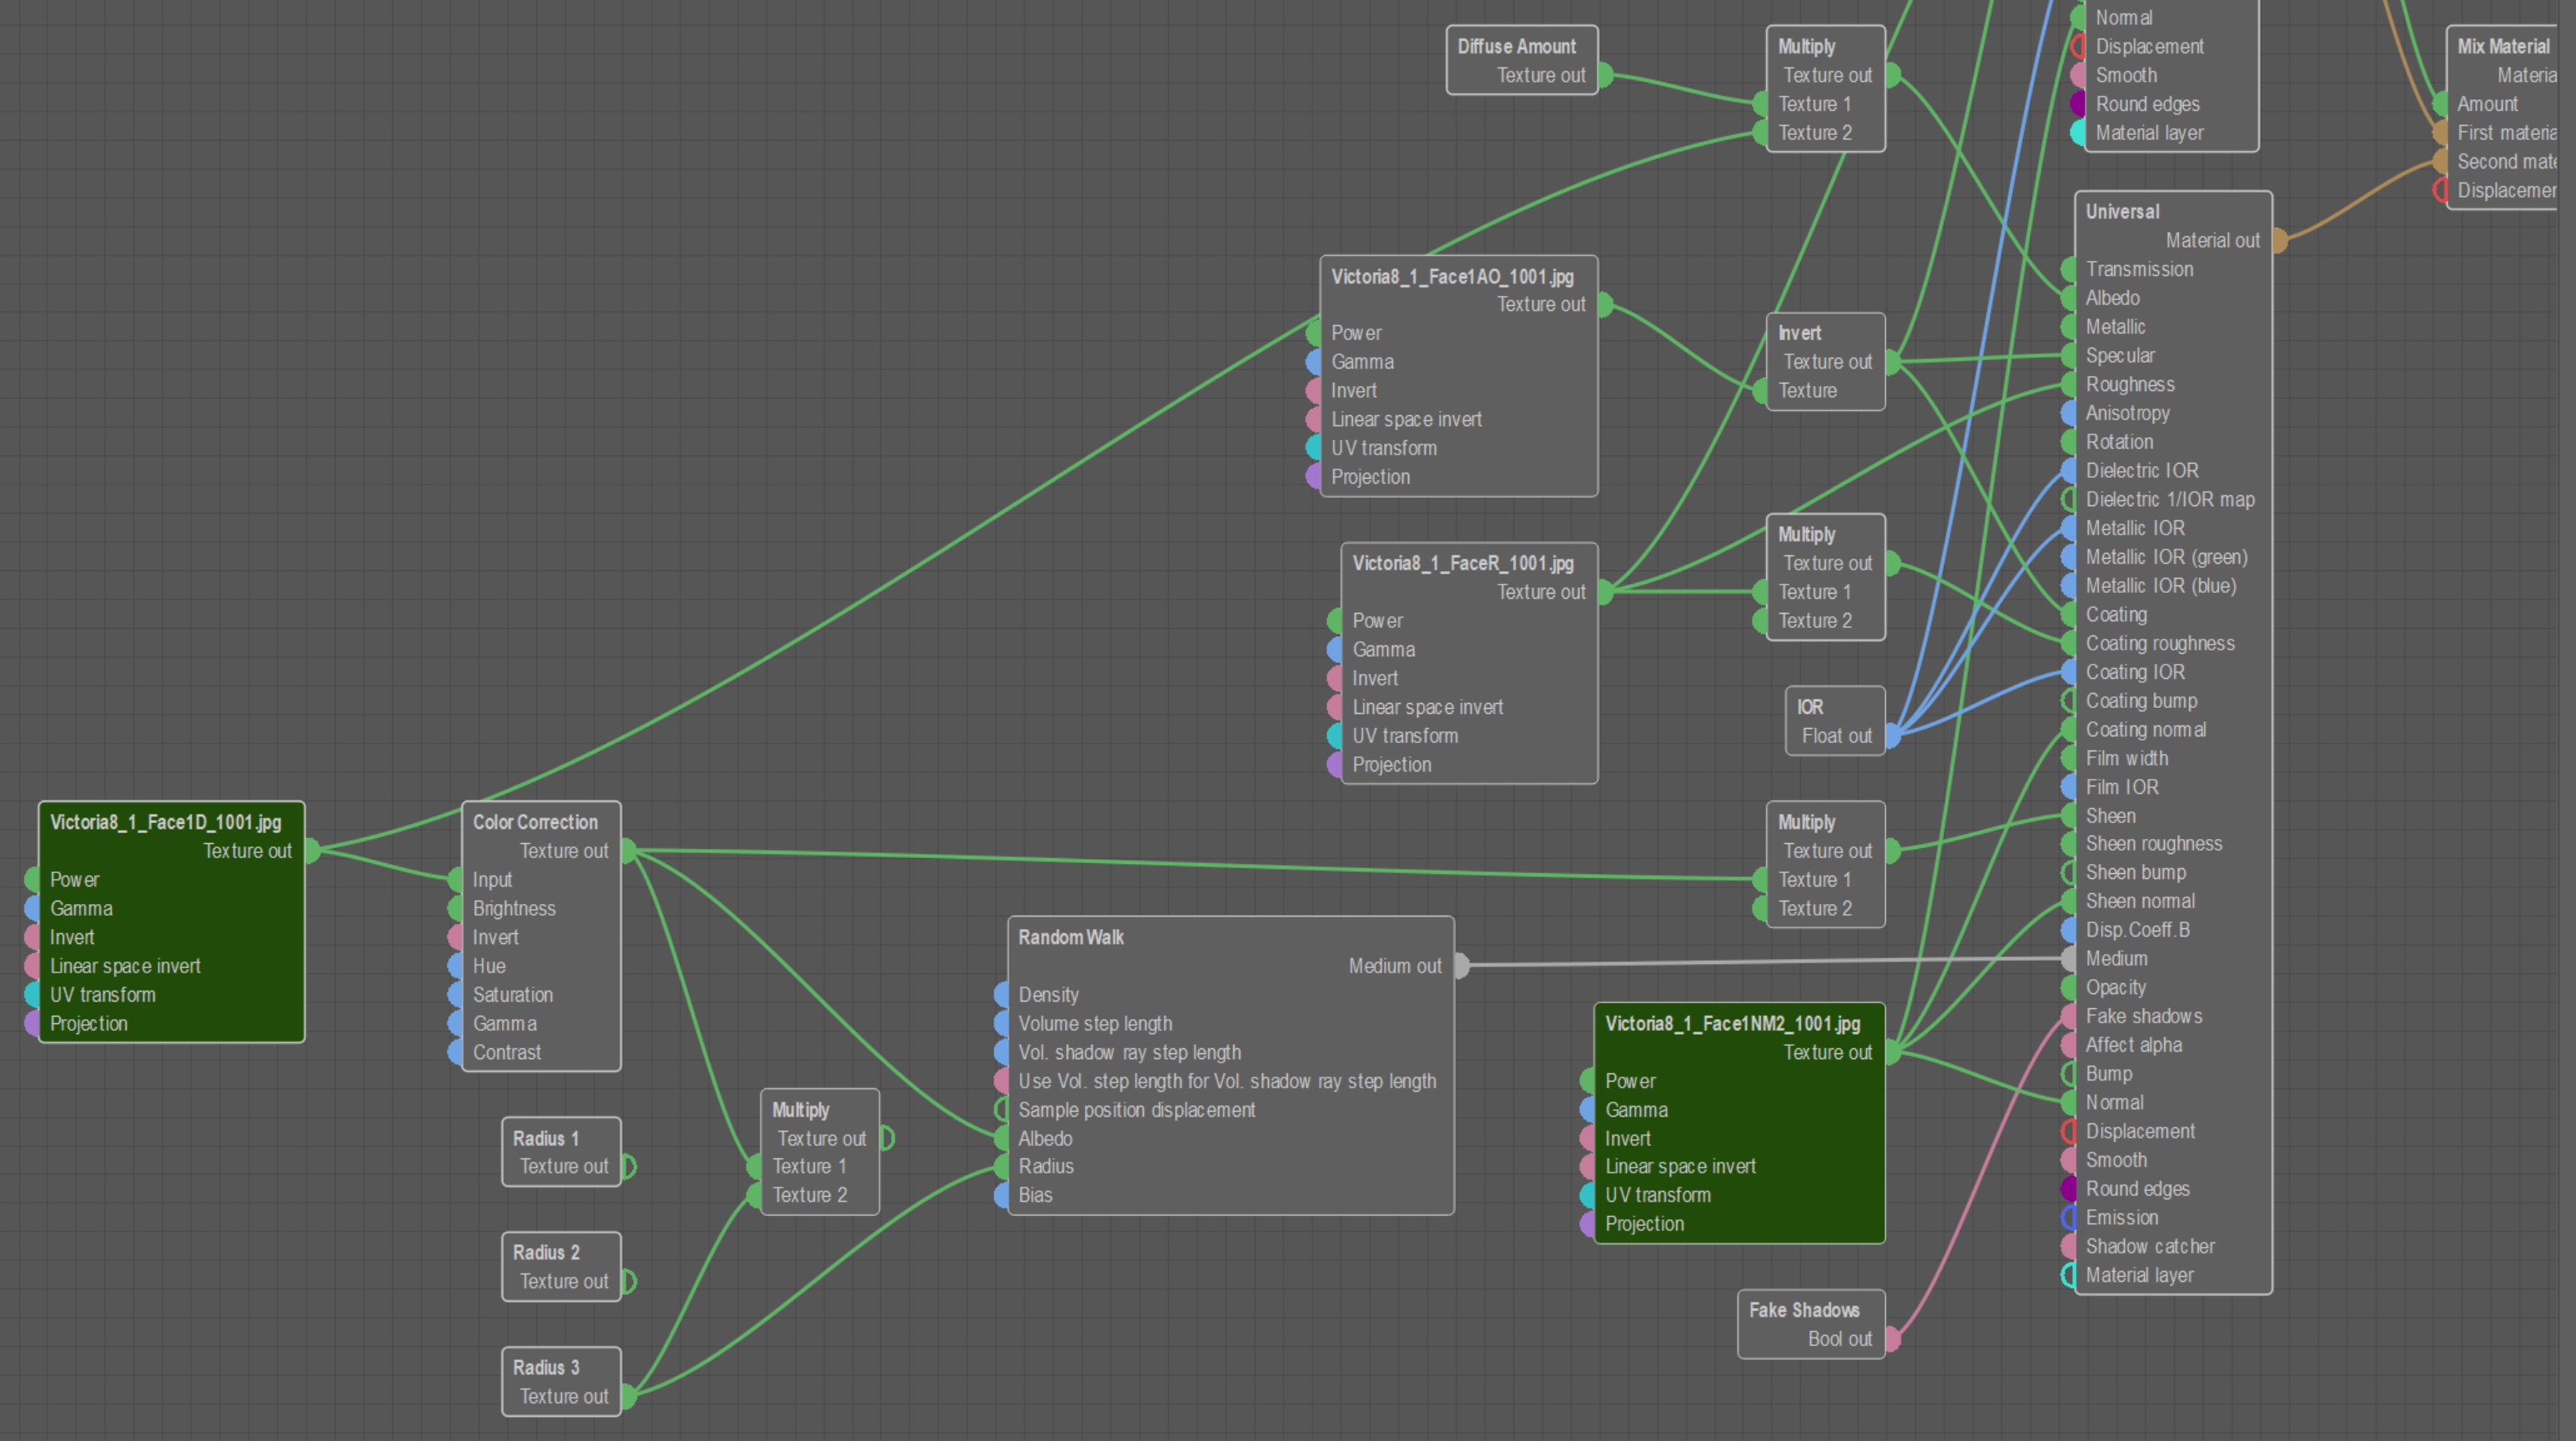Click the Universal node Displacement input pin
The image size is (2576, 1441).
click(x=2069, y=1131)
